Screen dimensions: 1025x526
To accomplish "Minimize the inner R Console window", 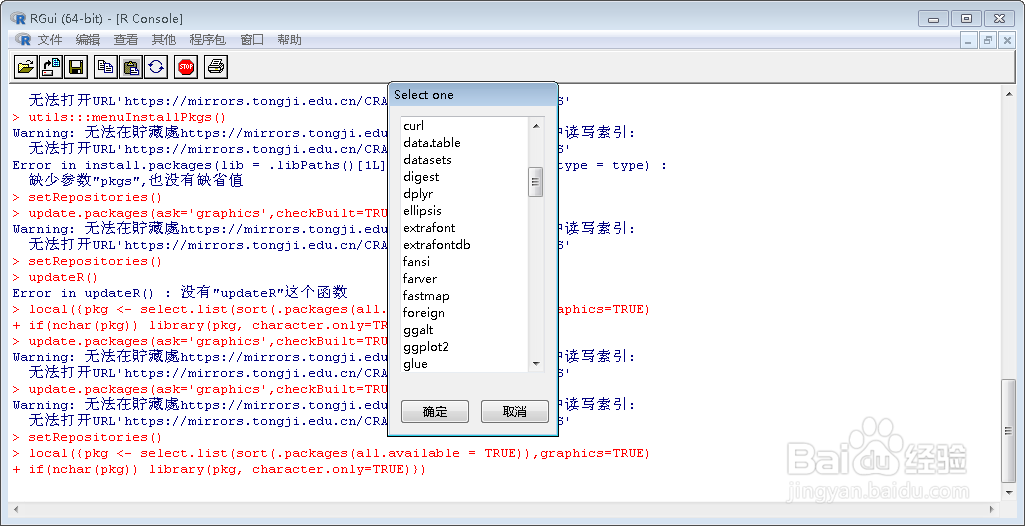I will [x=969, y=40].
